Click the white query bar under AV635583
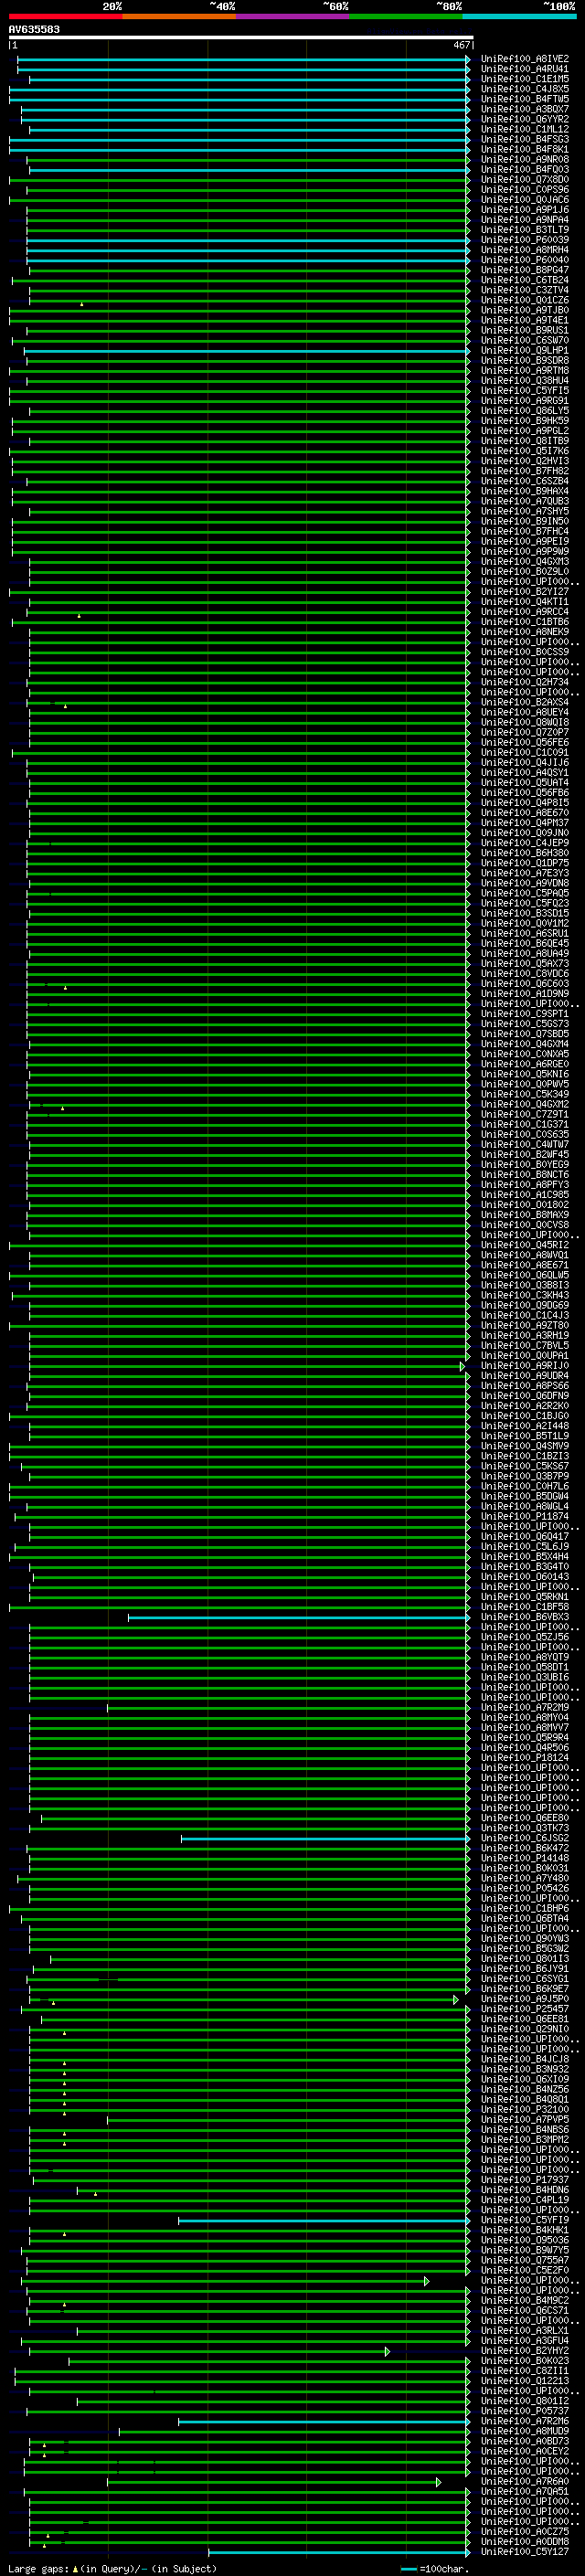Image resolution: width=585 pixels, height=2576 pixels. (x=241, y=37)
